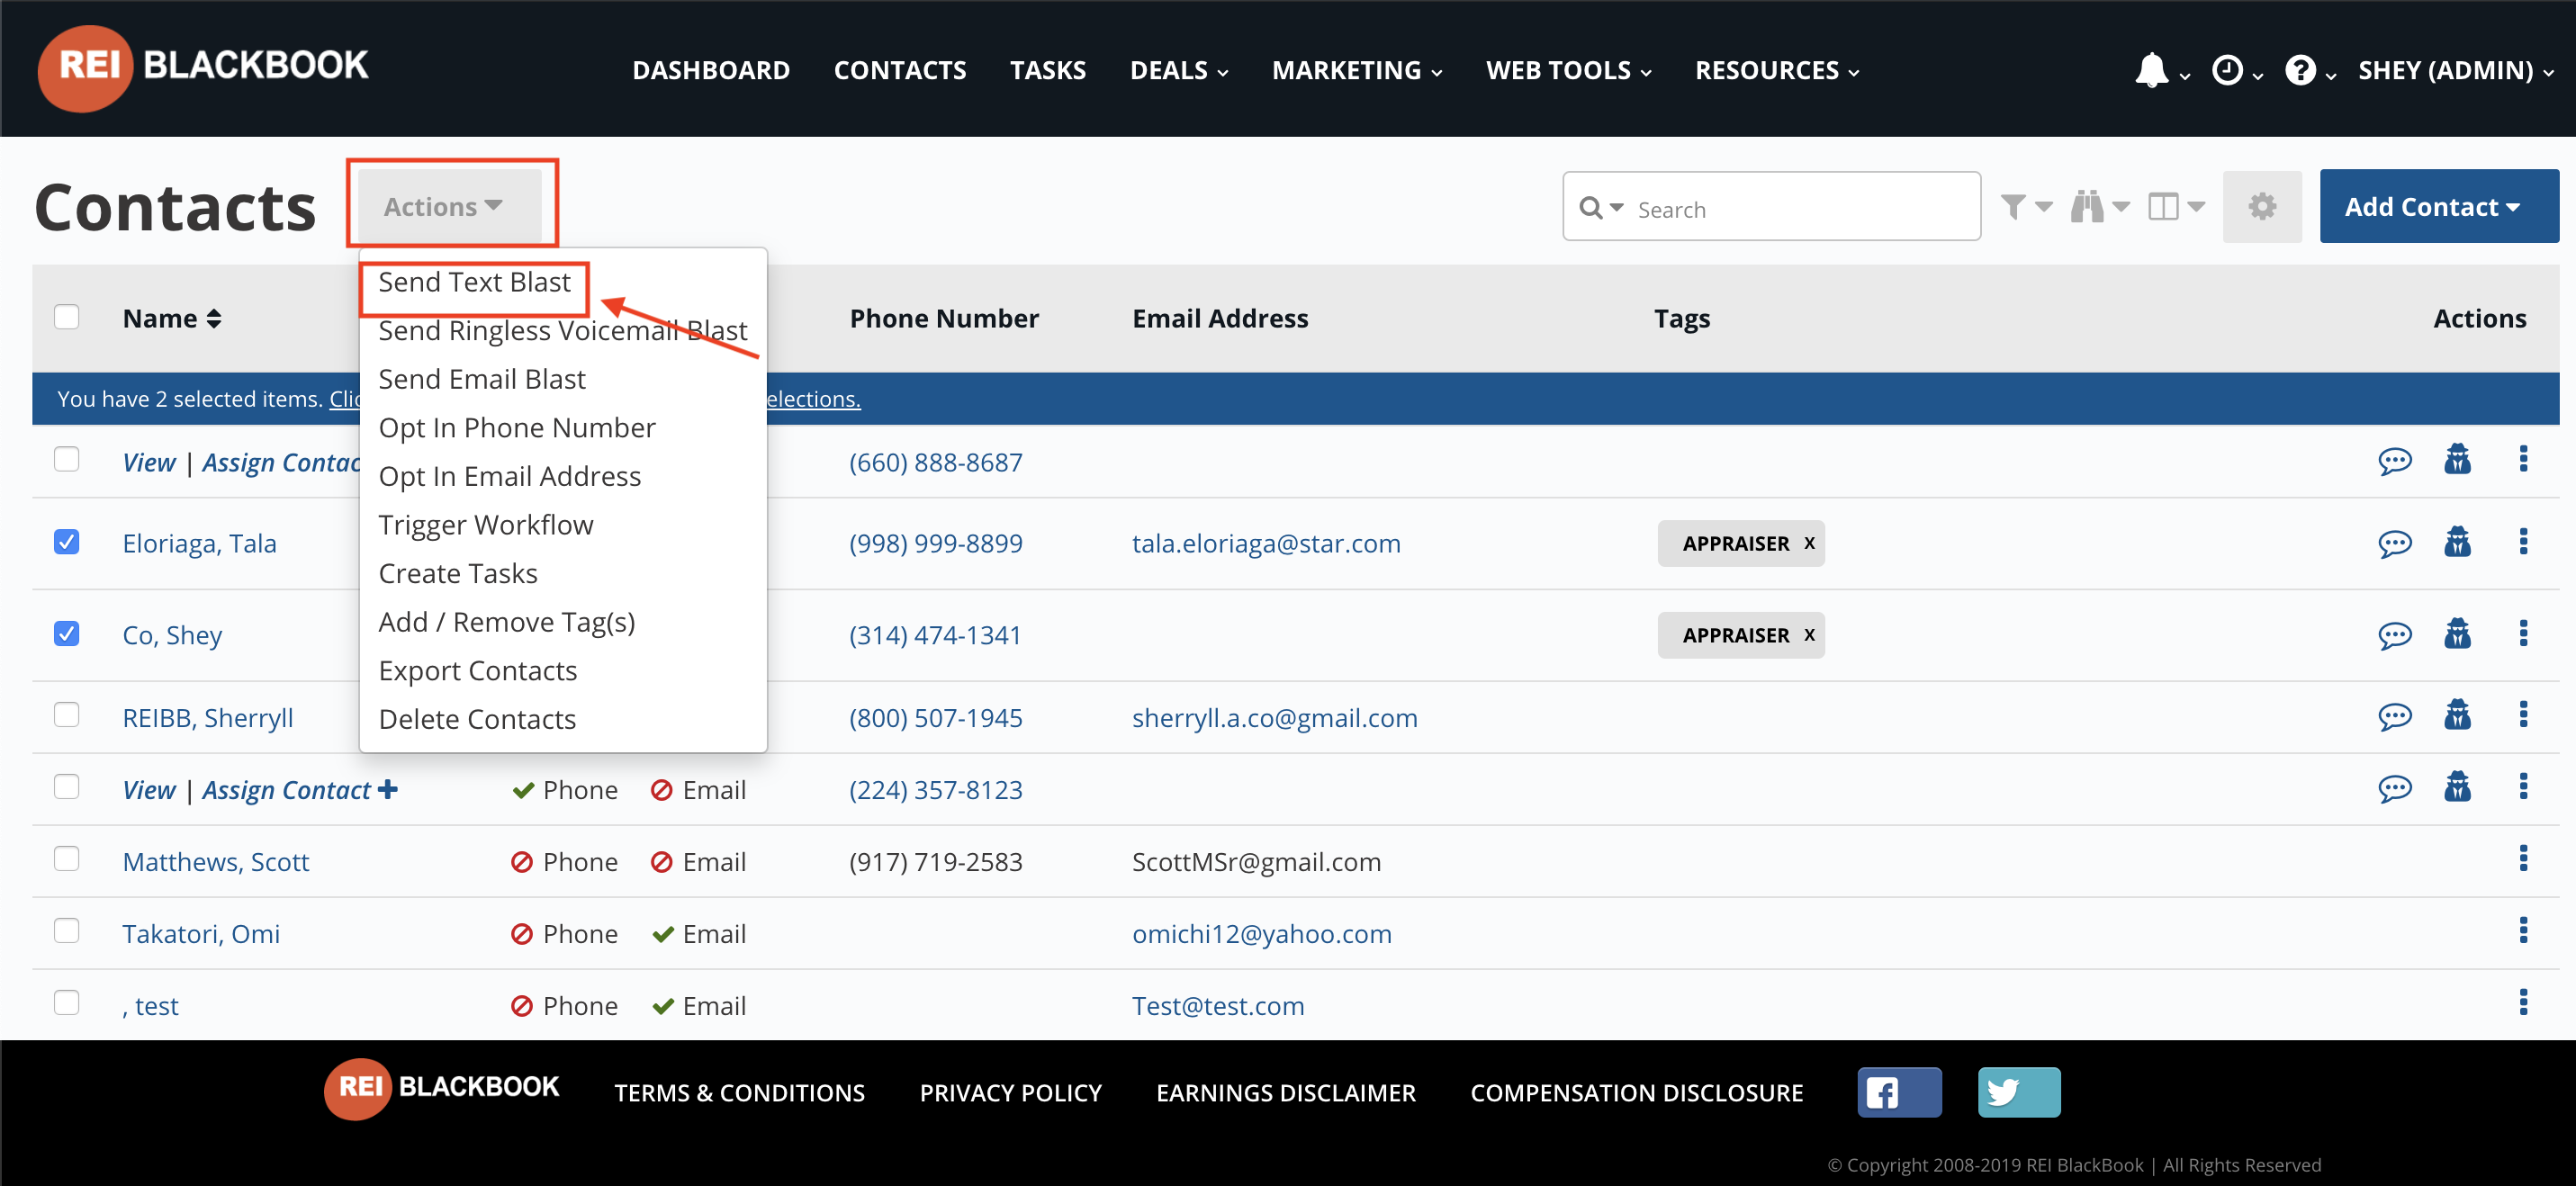This screenshot has height=1186, width=2576.
Task: Open the clock history icon
Action: 2226,71
